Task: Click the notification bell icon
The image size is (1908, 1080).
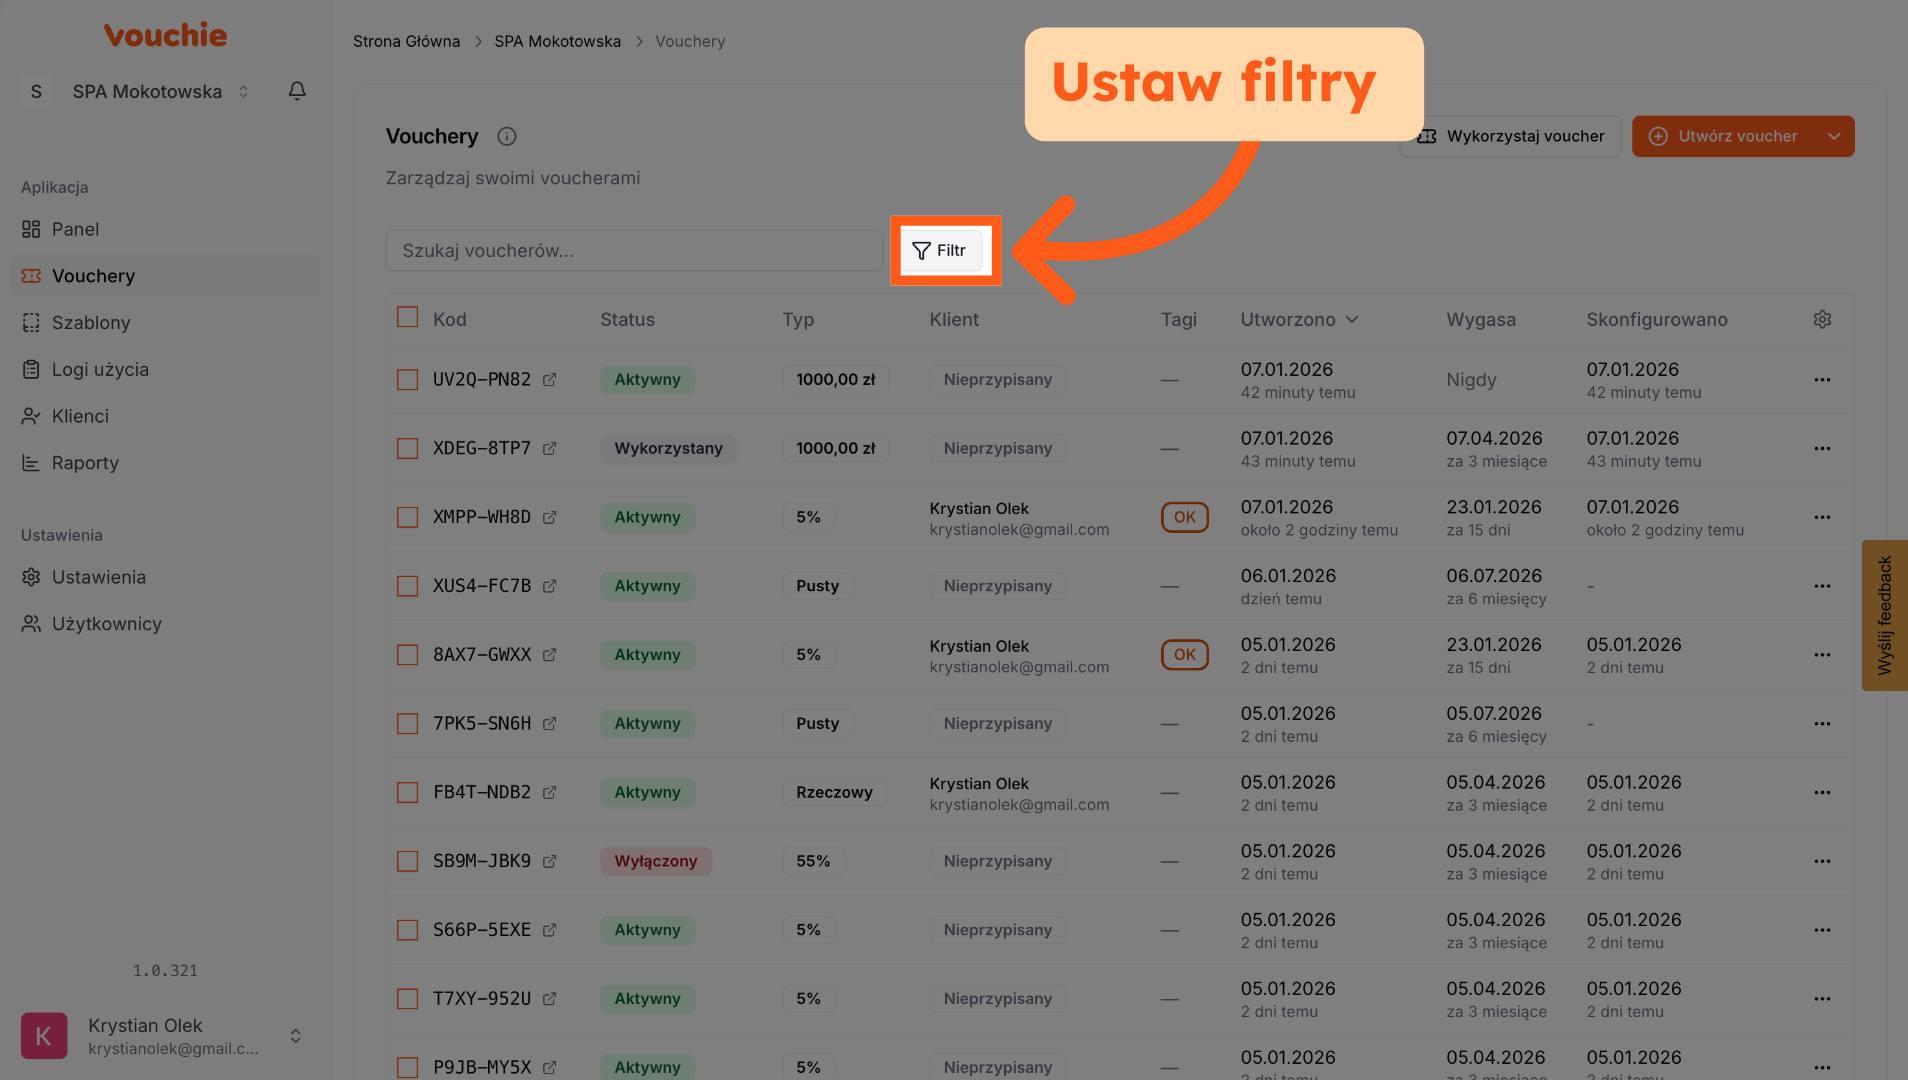Action: coord(297,91)
